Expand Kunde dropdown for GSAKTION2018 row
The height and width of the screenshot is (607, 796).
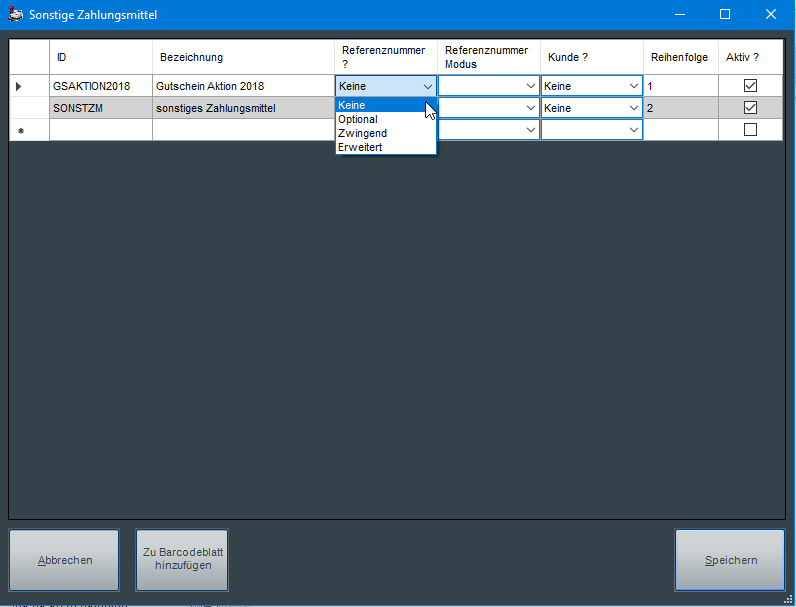click(x=633, y=86)
